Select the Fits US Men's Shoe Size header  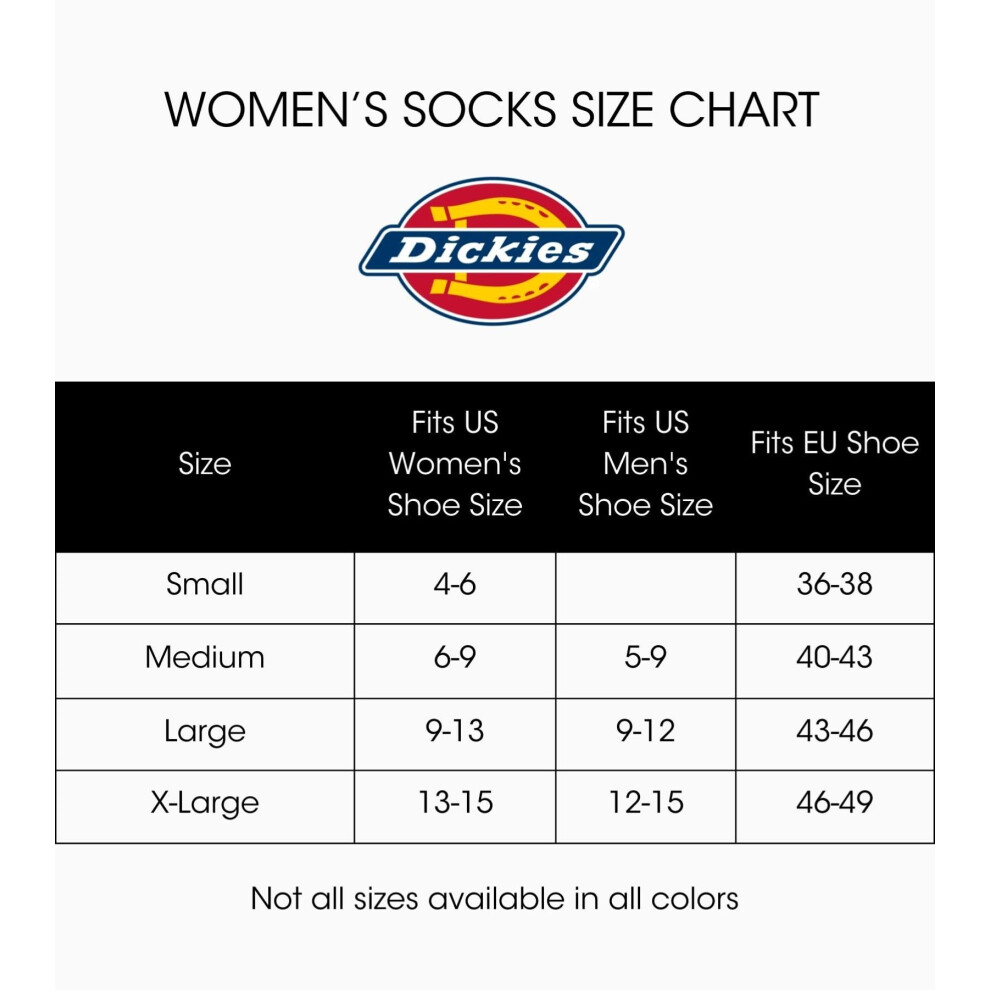pyautogui.click(x=645, y=464)
